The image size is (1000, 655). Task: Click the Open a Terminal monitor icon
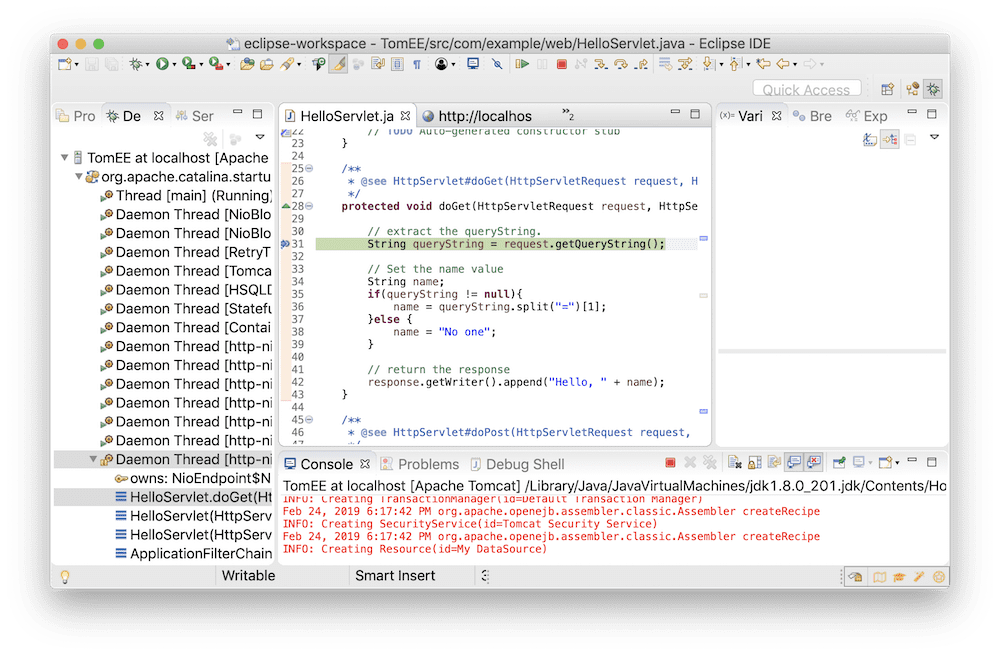473,64
